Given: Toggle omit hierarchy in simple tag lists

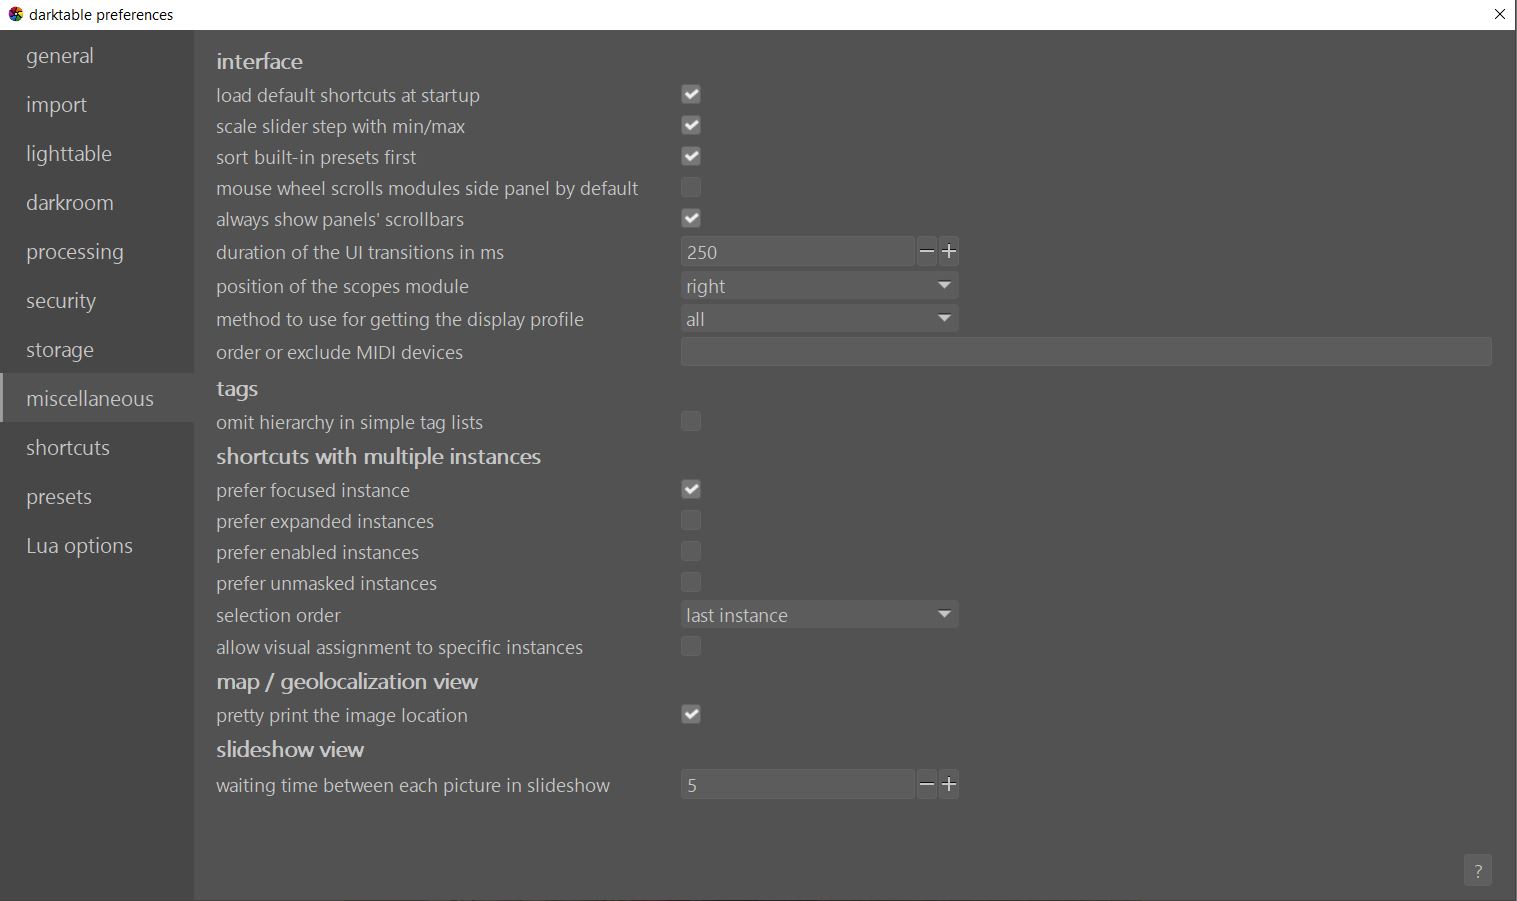Looking at the screenshot, I should (691, 421).
